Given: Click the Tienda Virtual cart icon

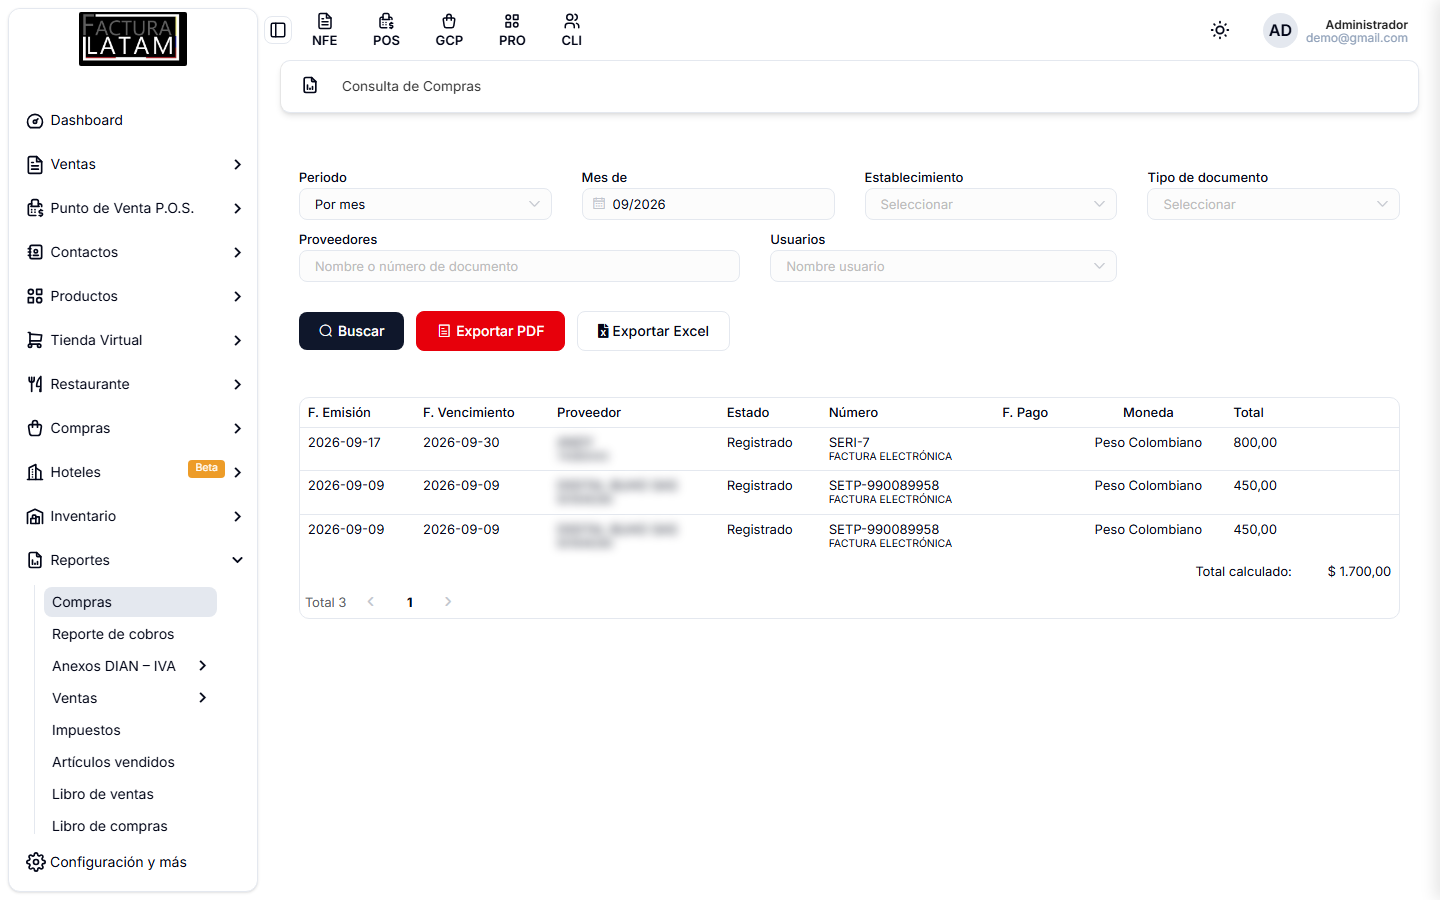Looking at the screenshot, I should click(x=35, y=340).
